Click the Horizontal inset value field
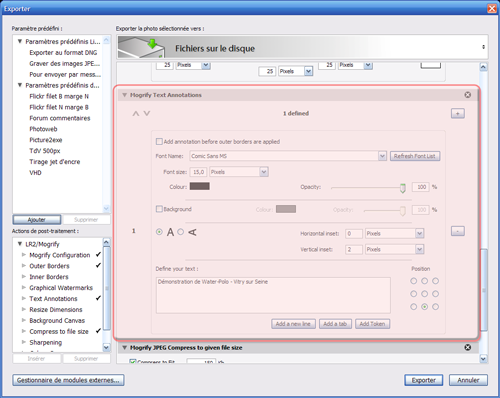 (x=354, y=234)
